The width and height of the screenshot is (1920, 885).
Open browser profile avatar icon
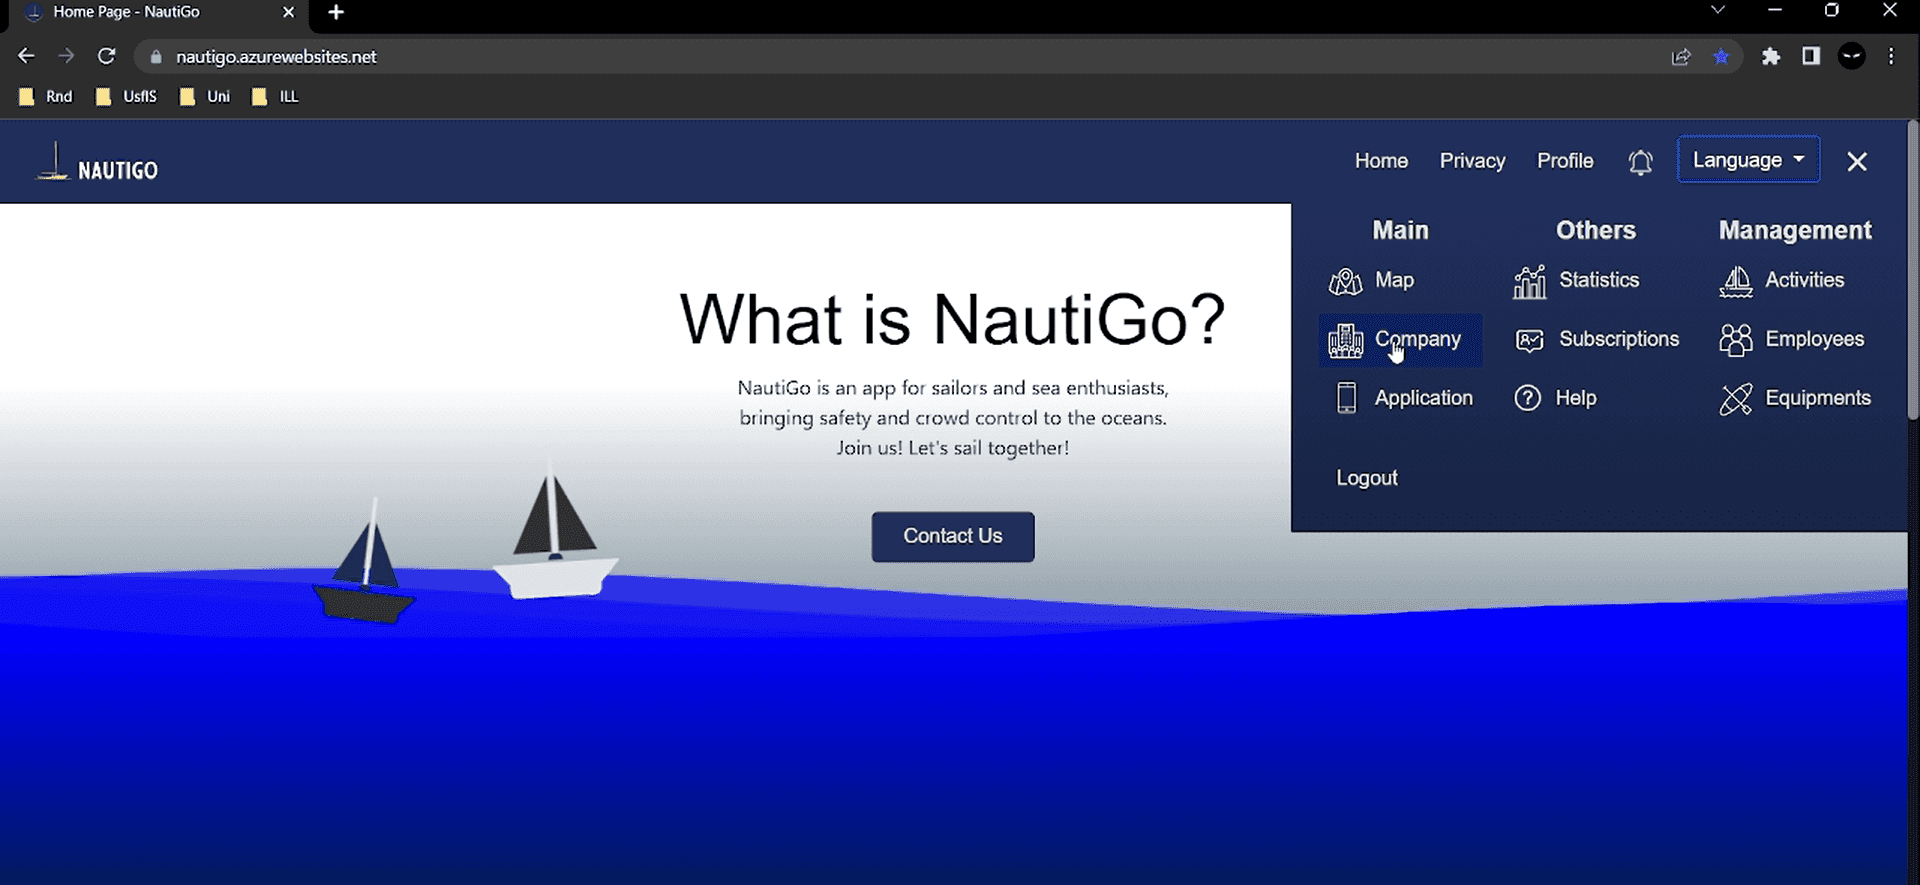coord(1852,56)
